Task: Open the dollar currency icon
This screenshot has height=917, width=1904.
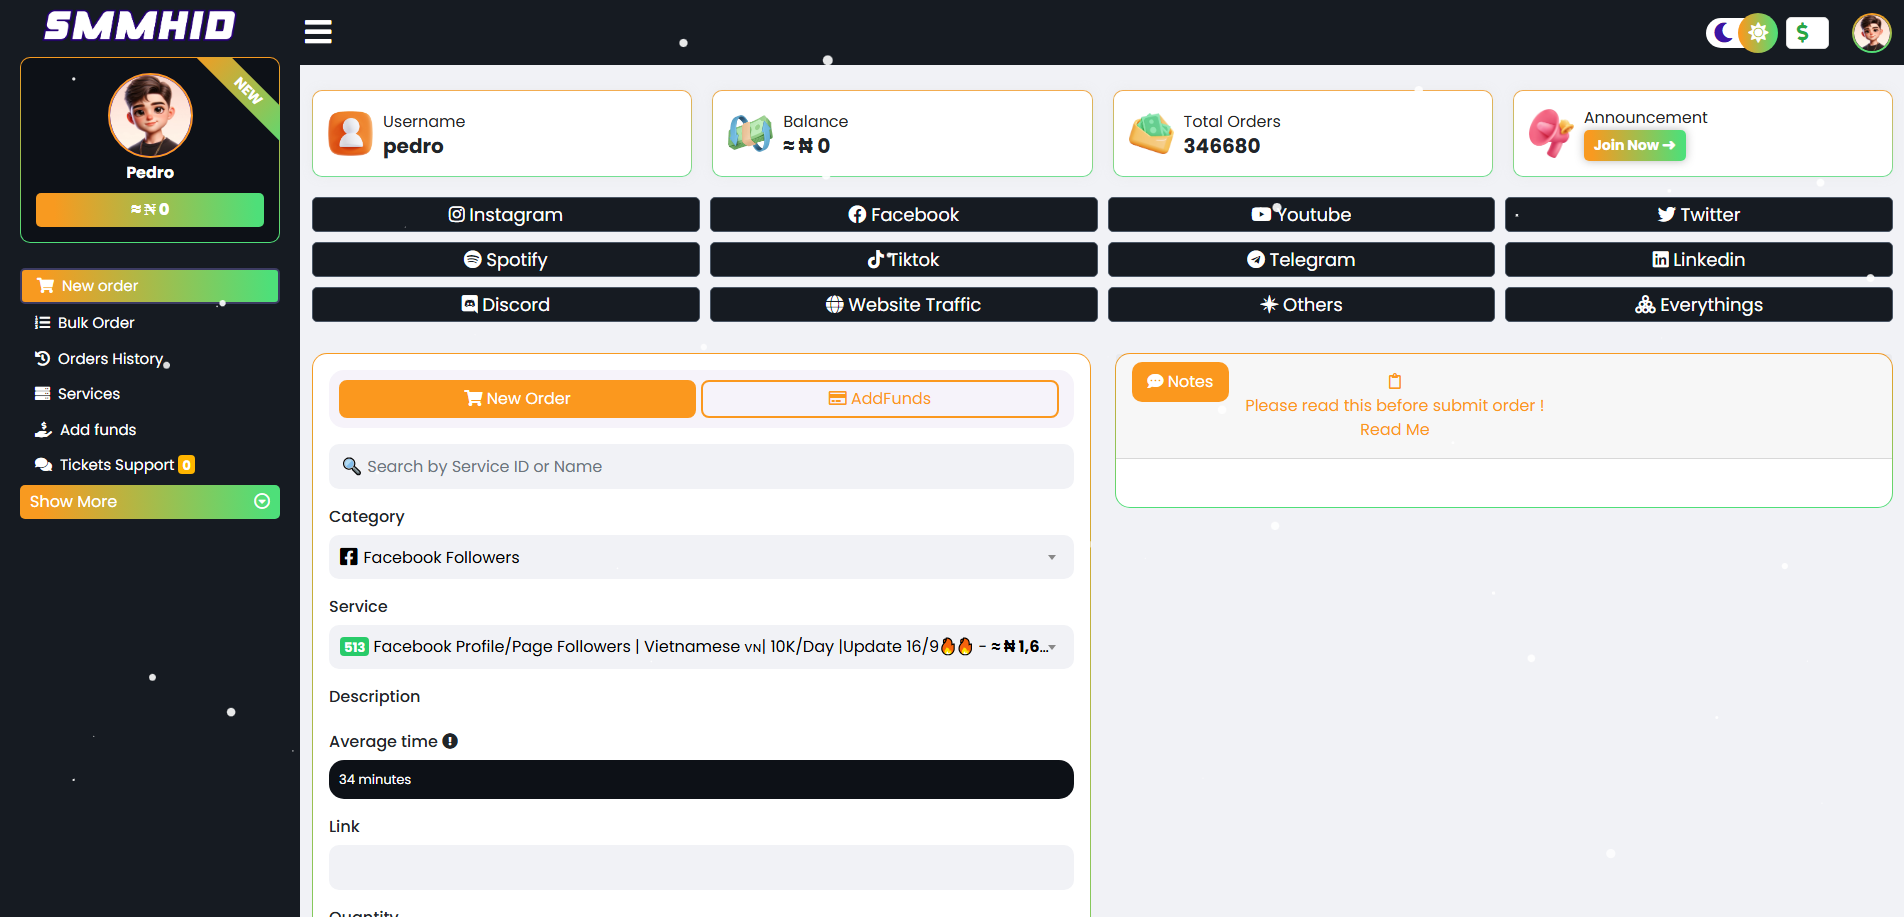Action: click(x=1806, y=33)
